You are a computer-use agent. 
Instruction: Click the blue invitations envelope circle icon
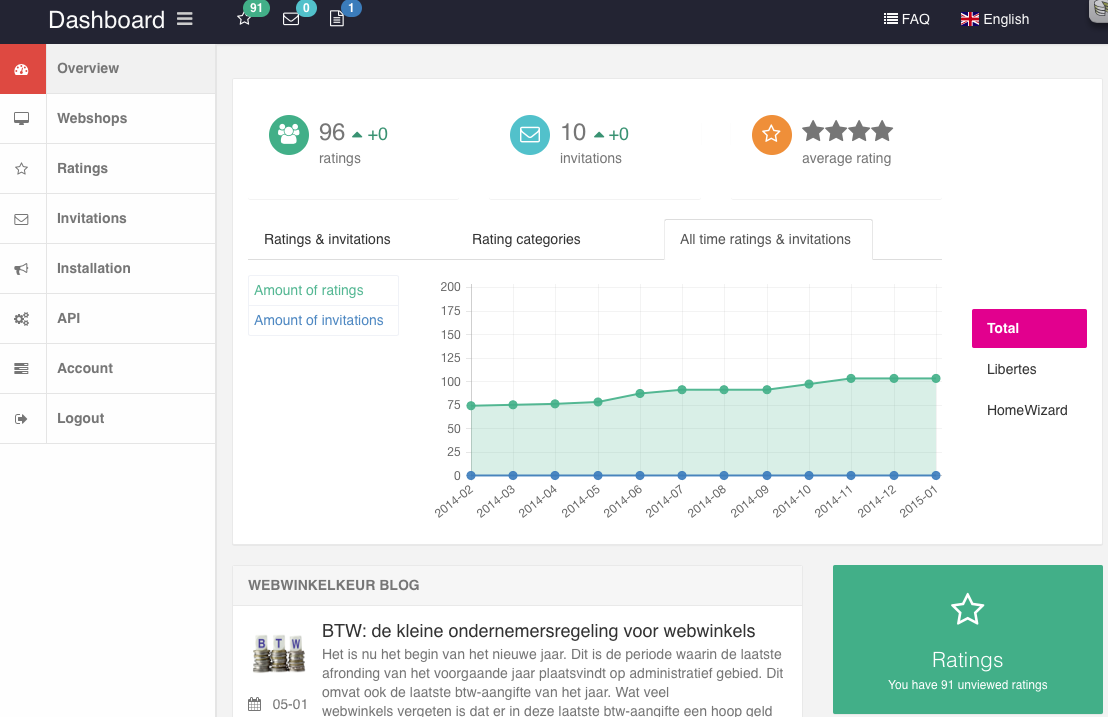click(x=530, y=135)
